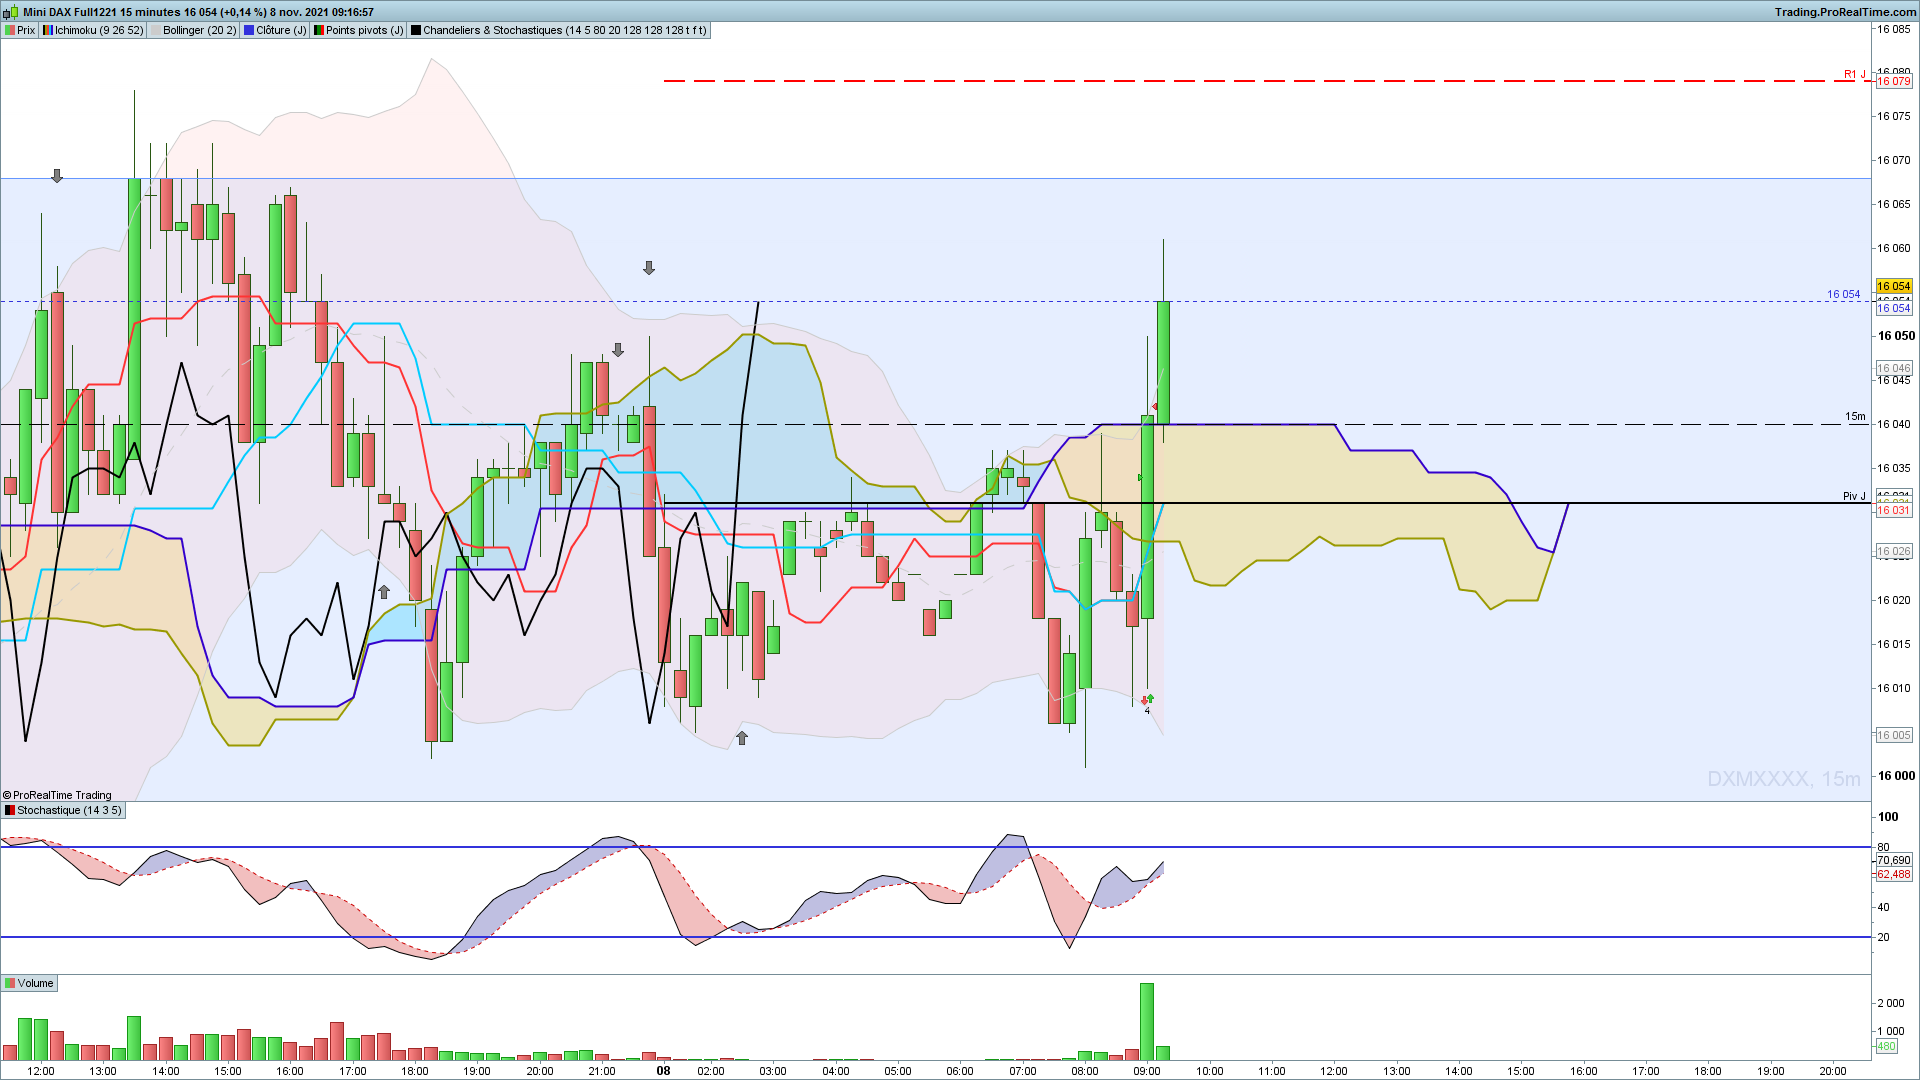Click the 2 000 volume axis label
The image size is (1920, 1080).
[1891, 1003]
